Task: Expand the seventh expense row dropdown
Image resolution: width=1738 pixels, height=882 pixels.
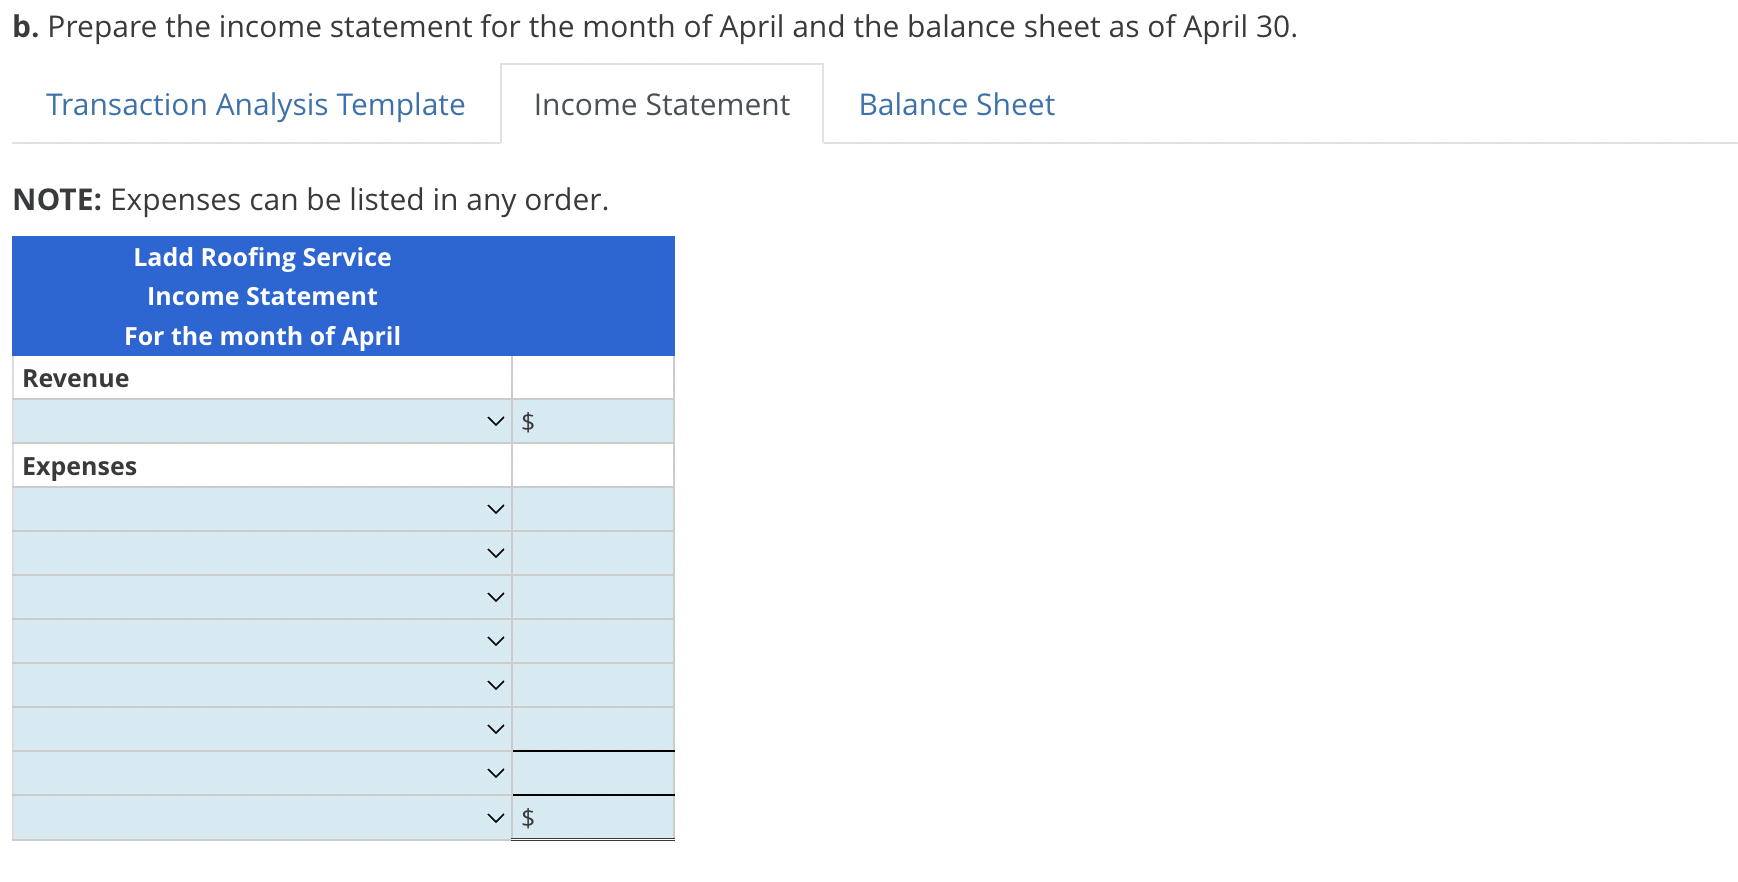Action: [x=494, y=772]
